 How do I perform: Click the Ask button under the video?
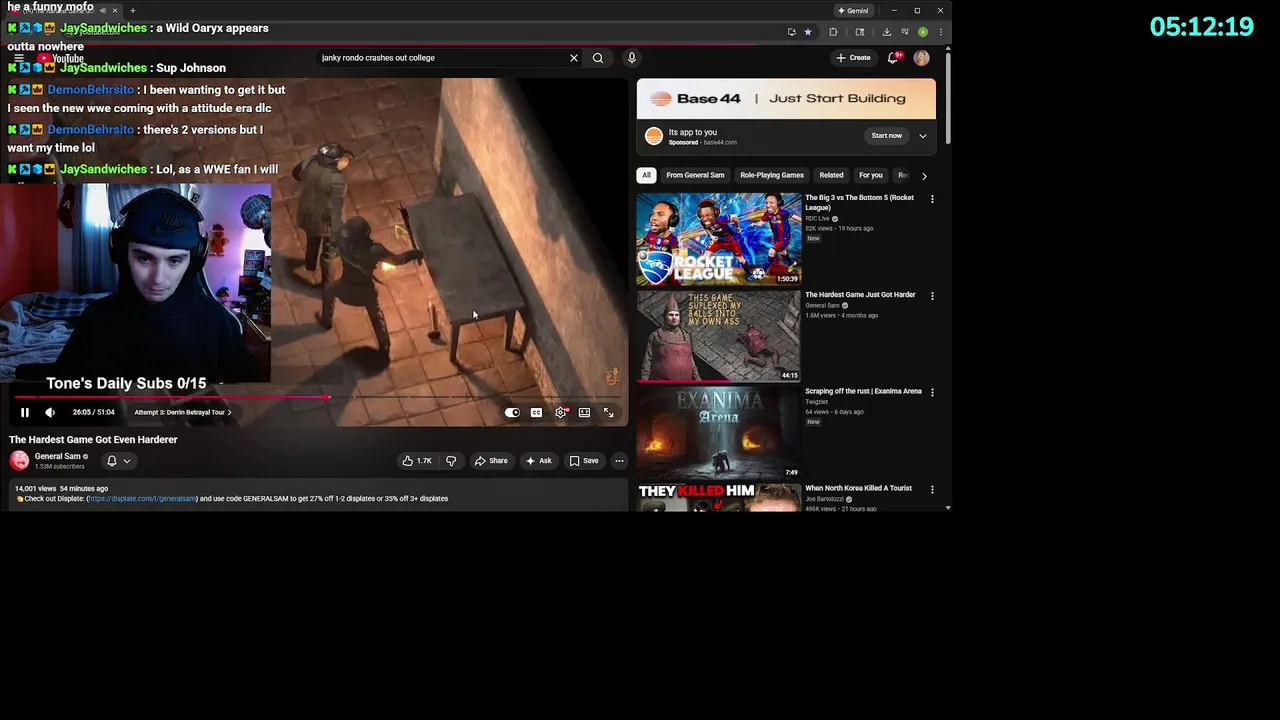pos(539,461)
